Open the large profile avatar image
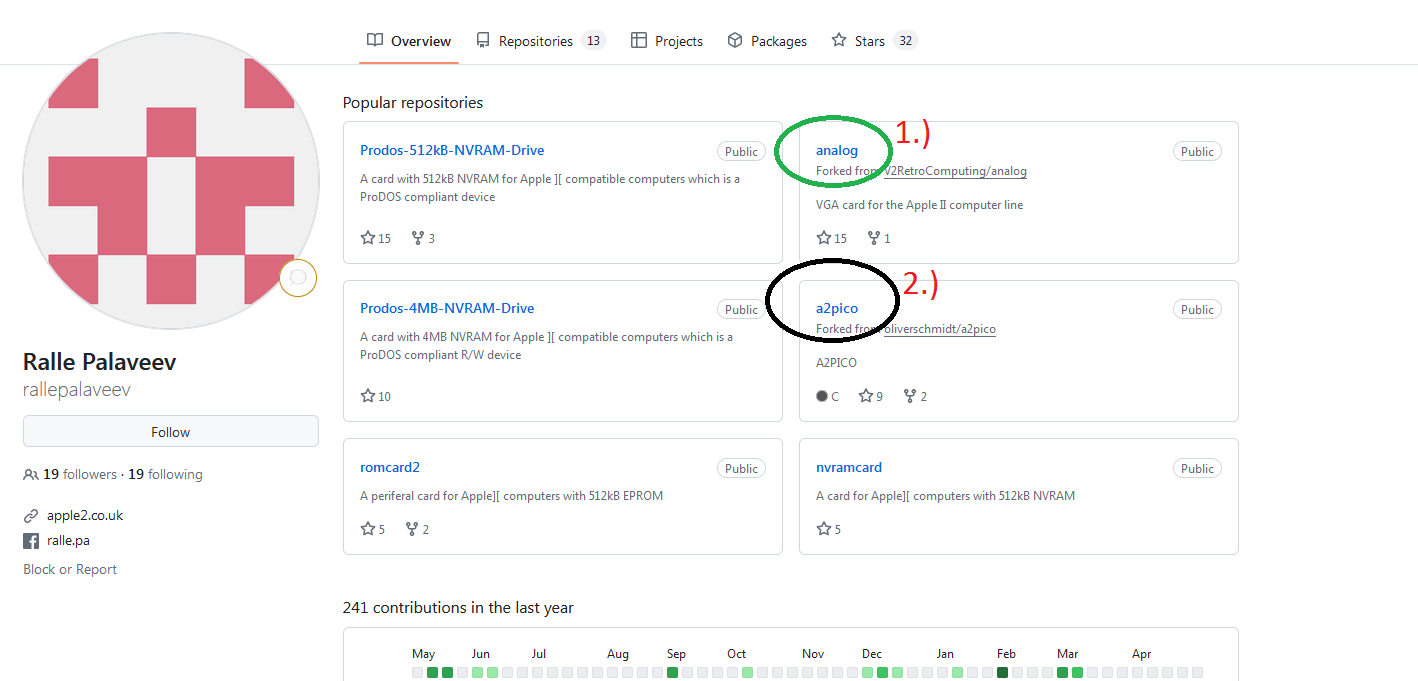Viewport: 1418px width, 681px height. pos(171,181)
